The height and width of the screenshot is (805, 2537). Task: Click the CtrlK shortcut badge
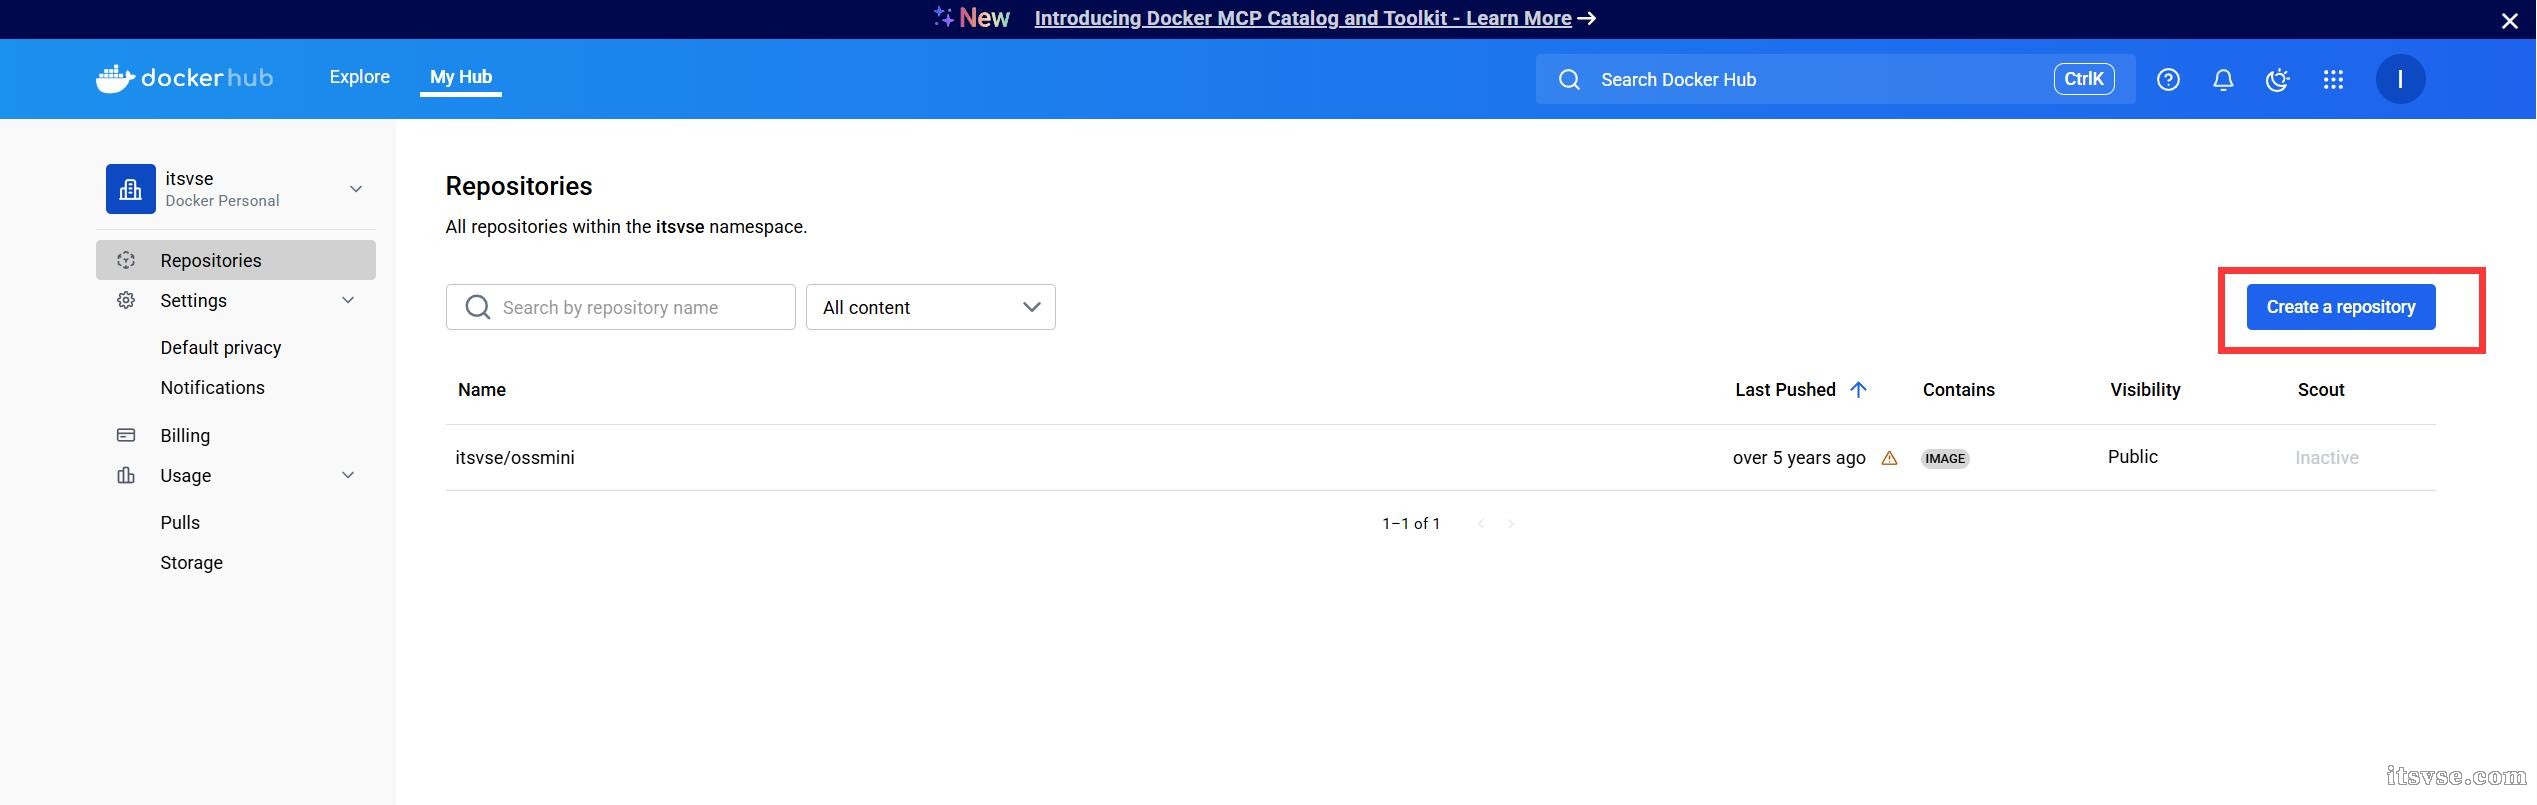pos(2084,79)
